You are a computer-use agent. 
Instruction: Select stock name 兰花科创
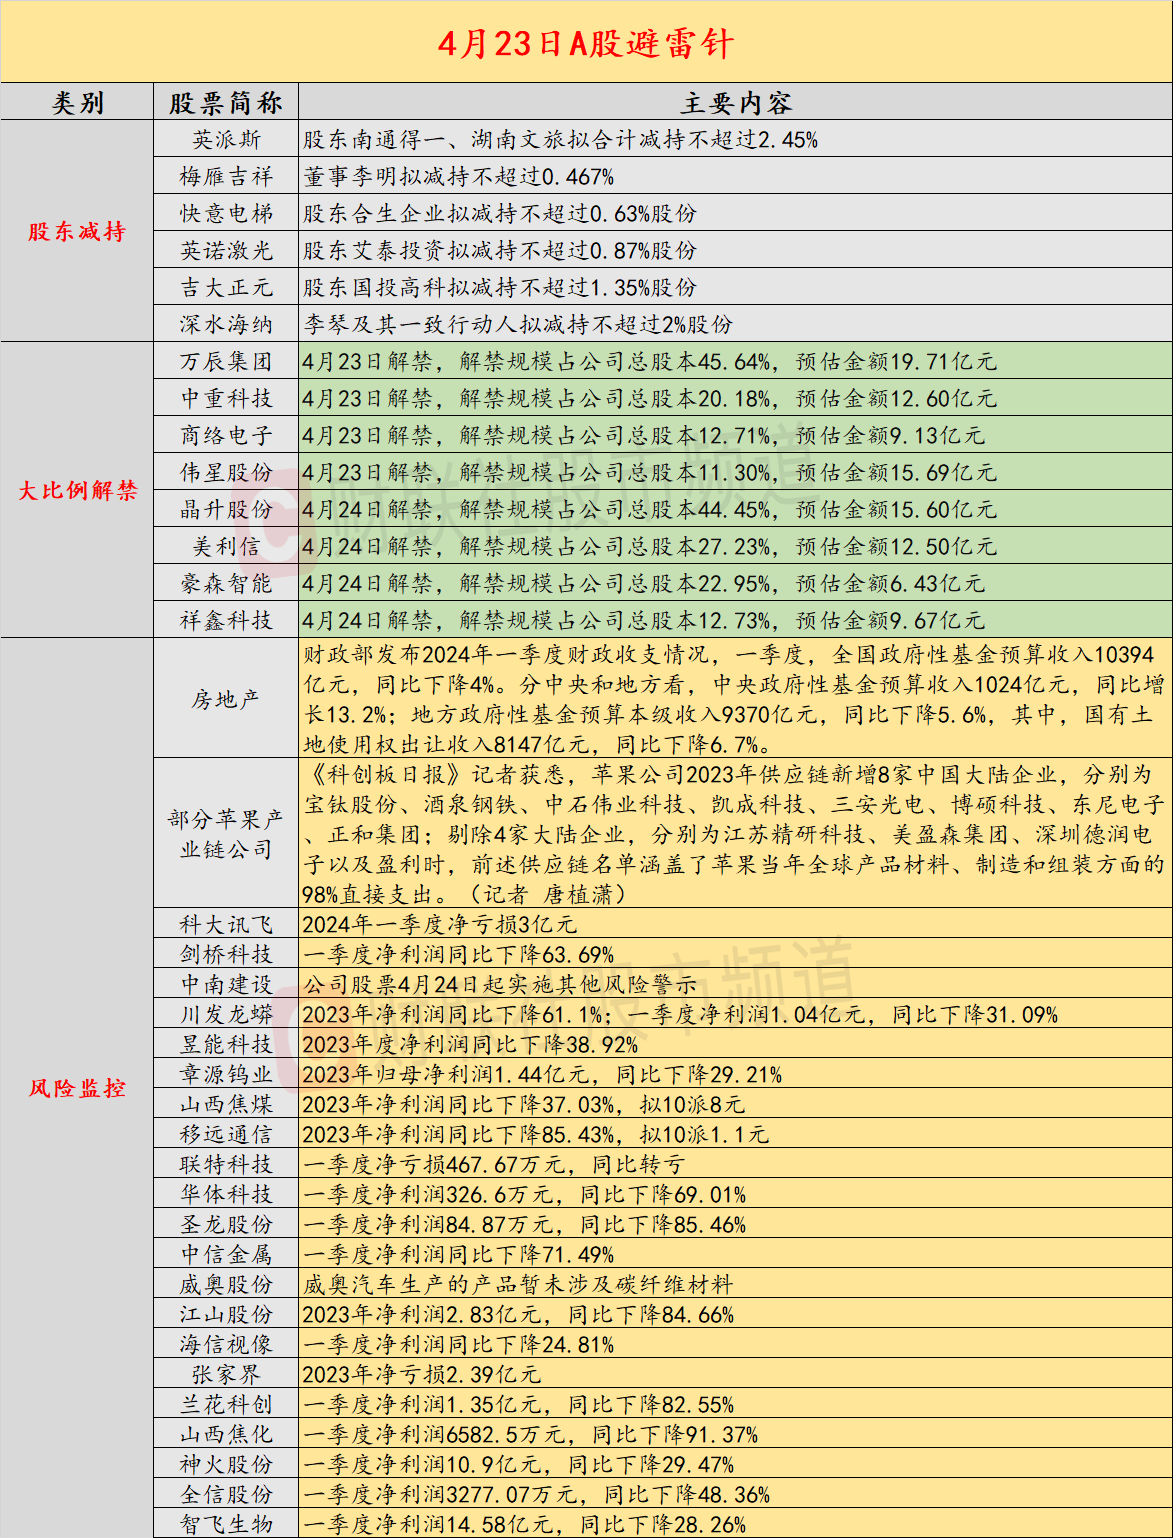226,1404
